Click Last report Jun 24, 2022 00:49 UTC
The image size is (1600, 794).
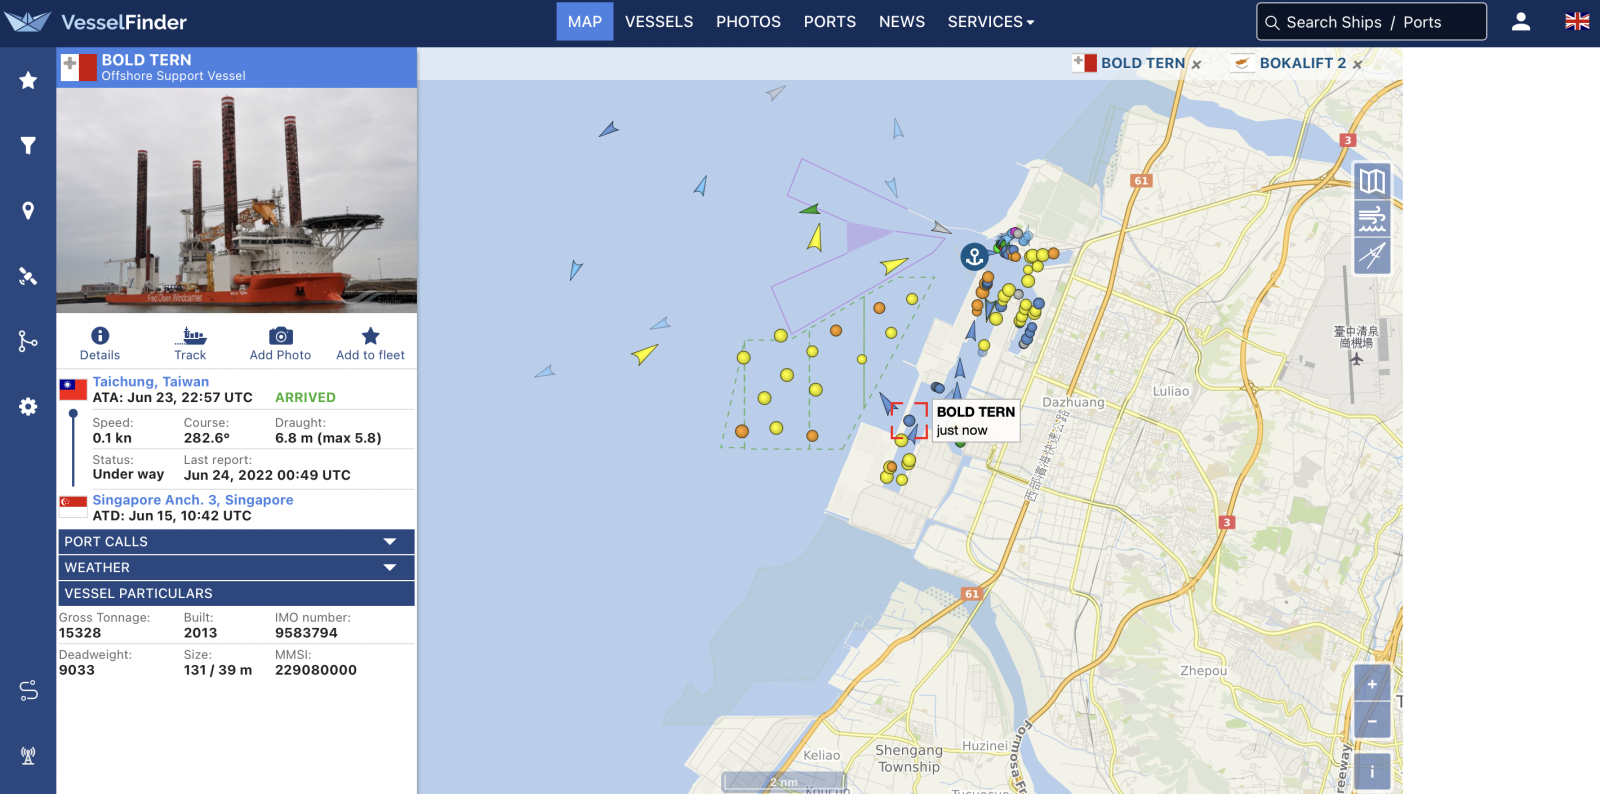click(267, 476)
